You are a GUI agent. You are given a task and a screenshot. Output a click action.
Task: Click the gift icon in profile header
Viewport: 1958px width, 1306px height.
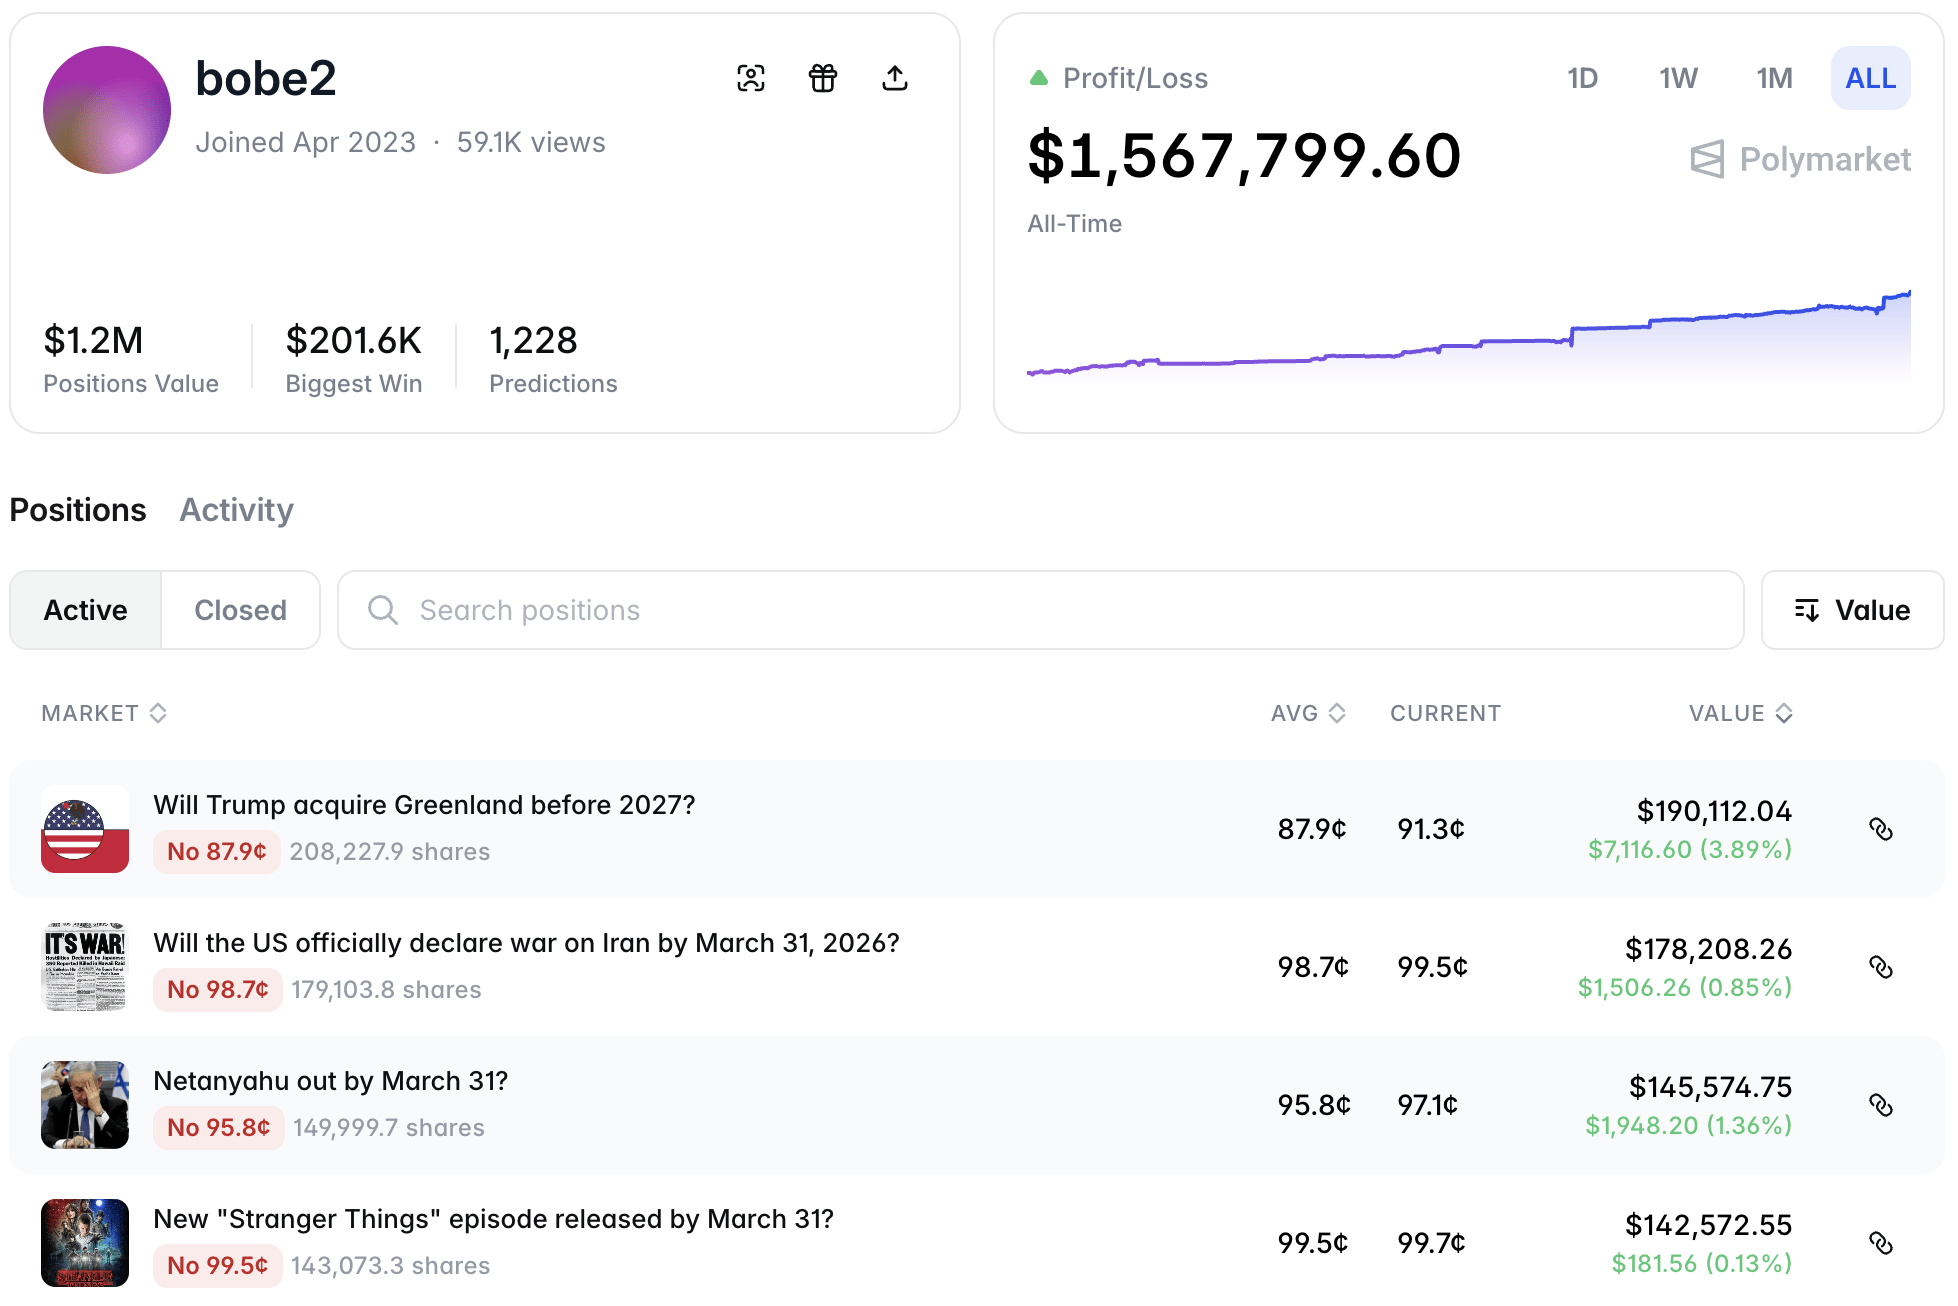[822, 78]
